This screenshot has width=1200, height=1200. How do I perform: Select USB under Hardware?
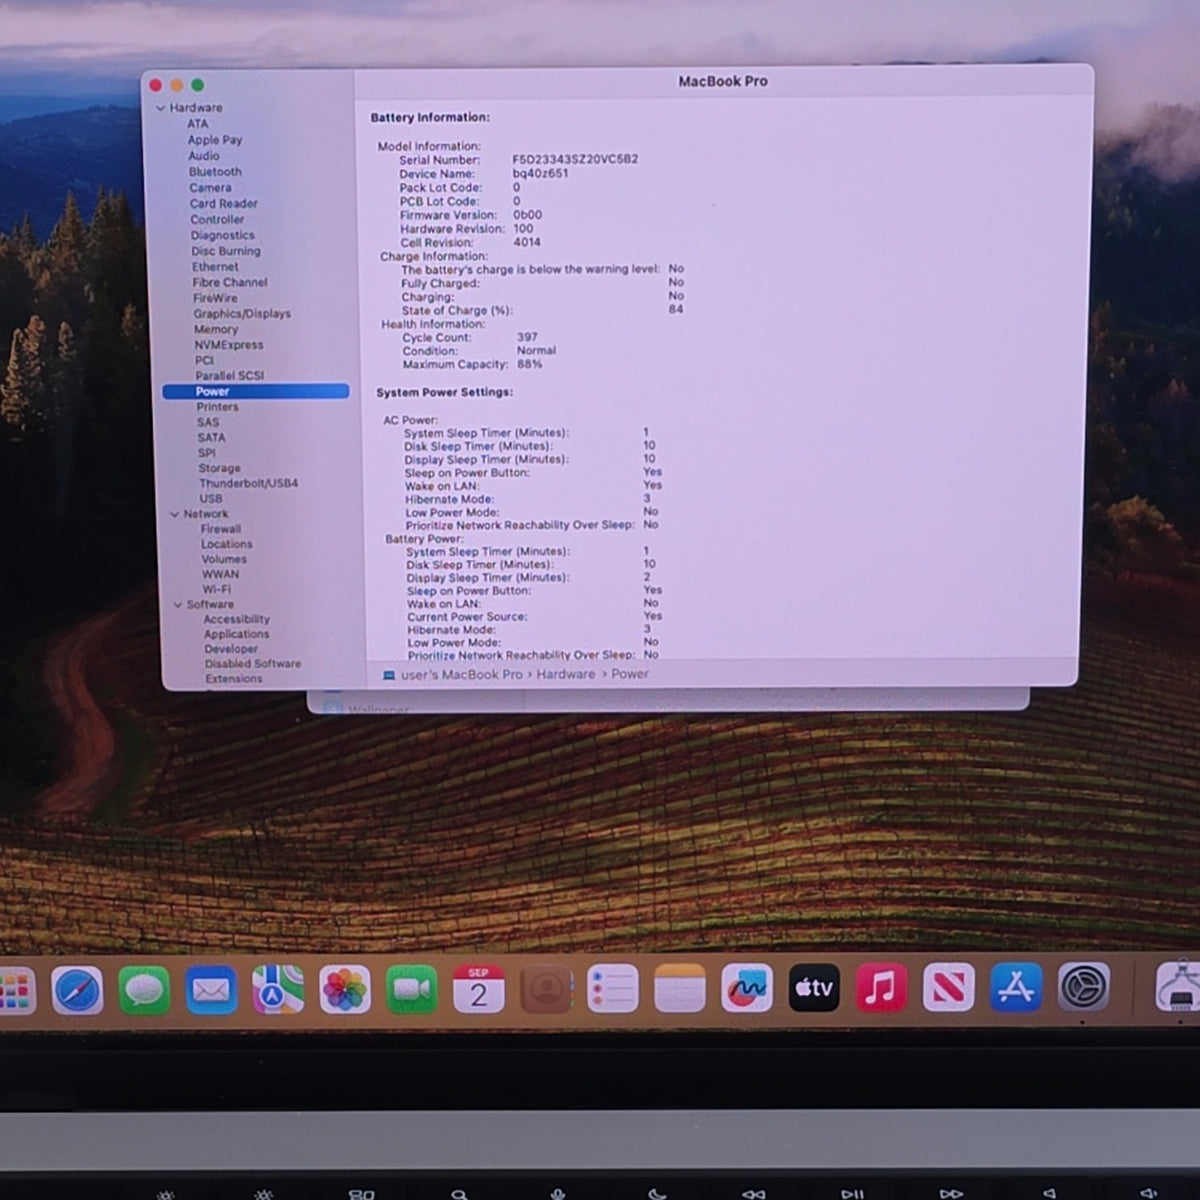point(210,498)
